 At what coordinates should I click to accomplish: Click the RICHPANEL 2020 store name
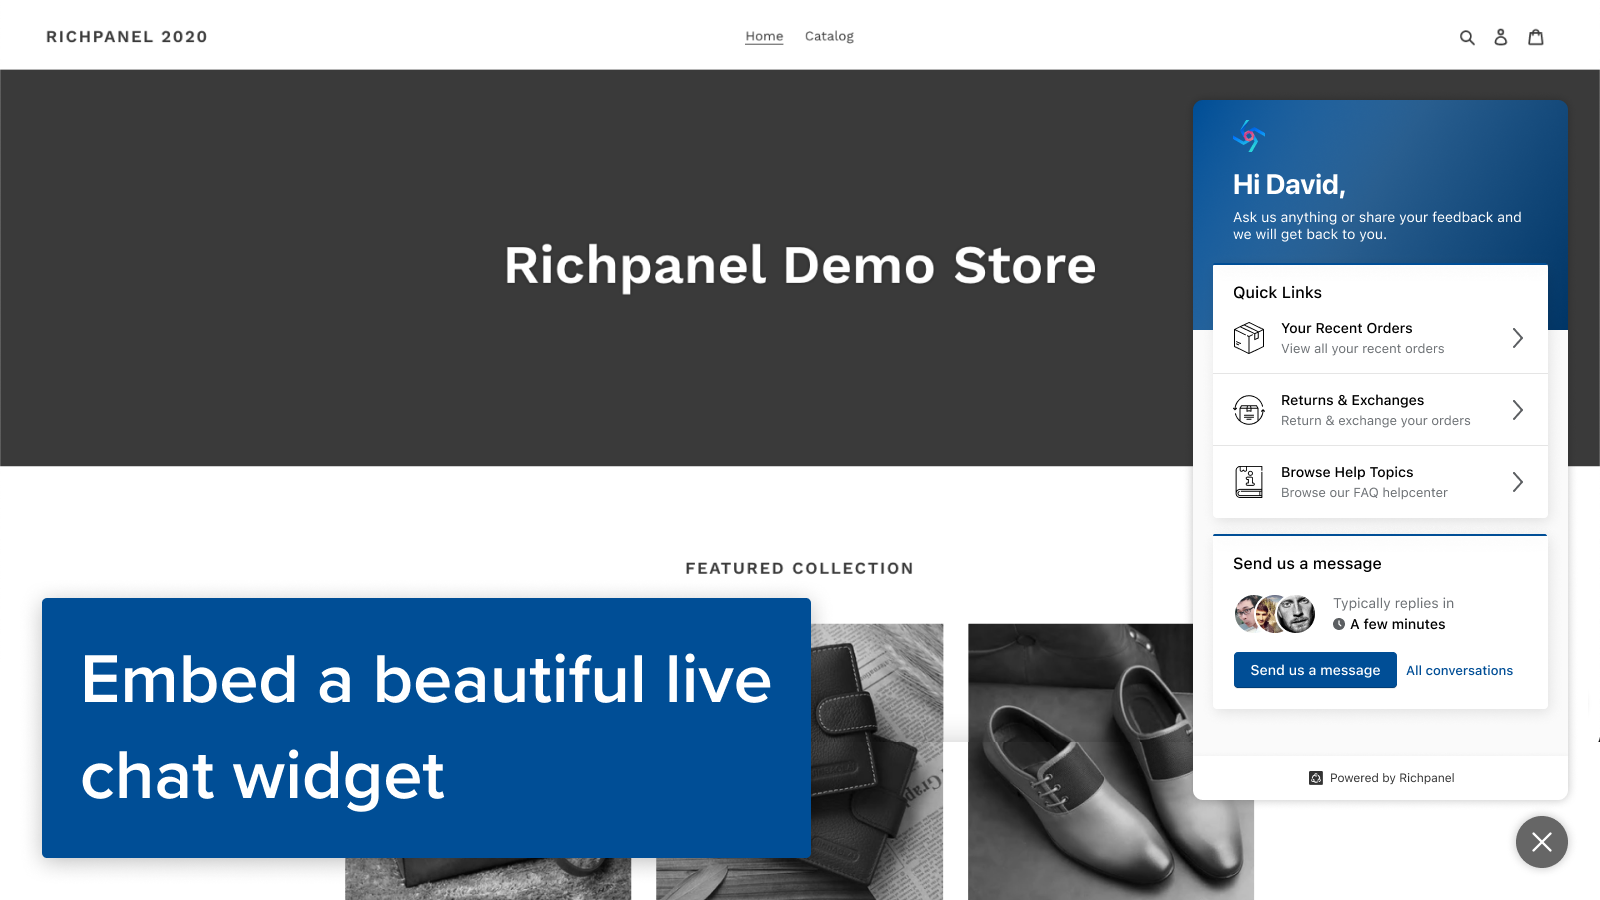pyautogui.click(x=127, y=37)
